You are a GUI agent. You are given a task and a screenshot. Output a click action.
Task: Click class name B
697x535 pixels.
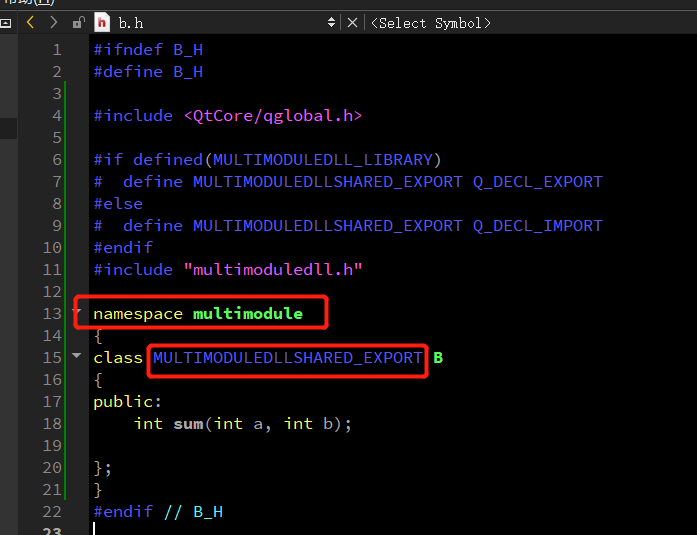438,358
